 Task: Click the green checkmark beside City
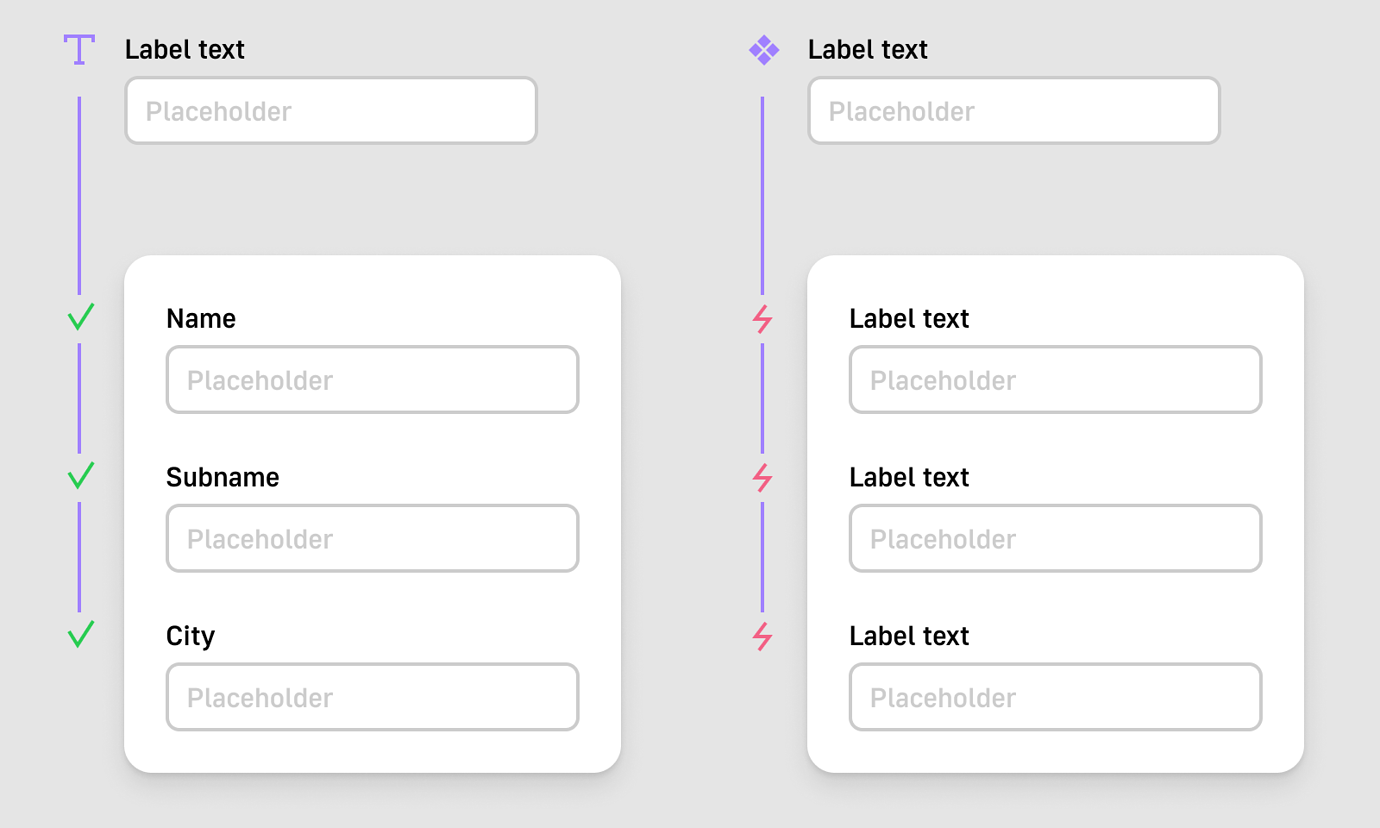(x=81, y=634)
